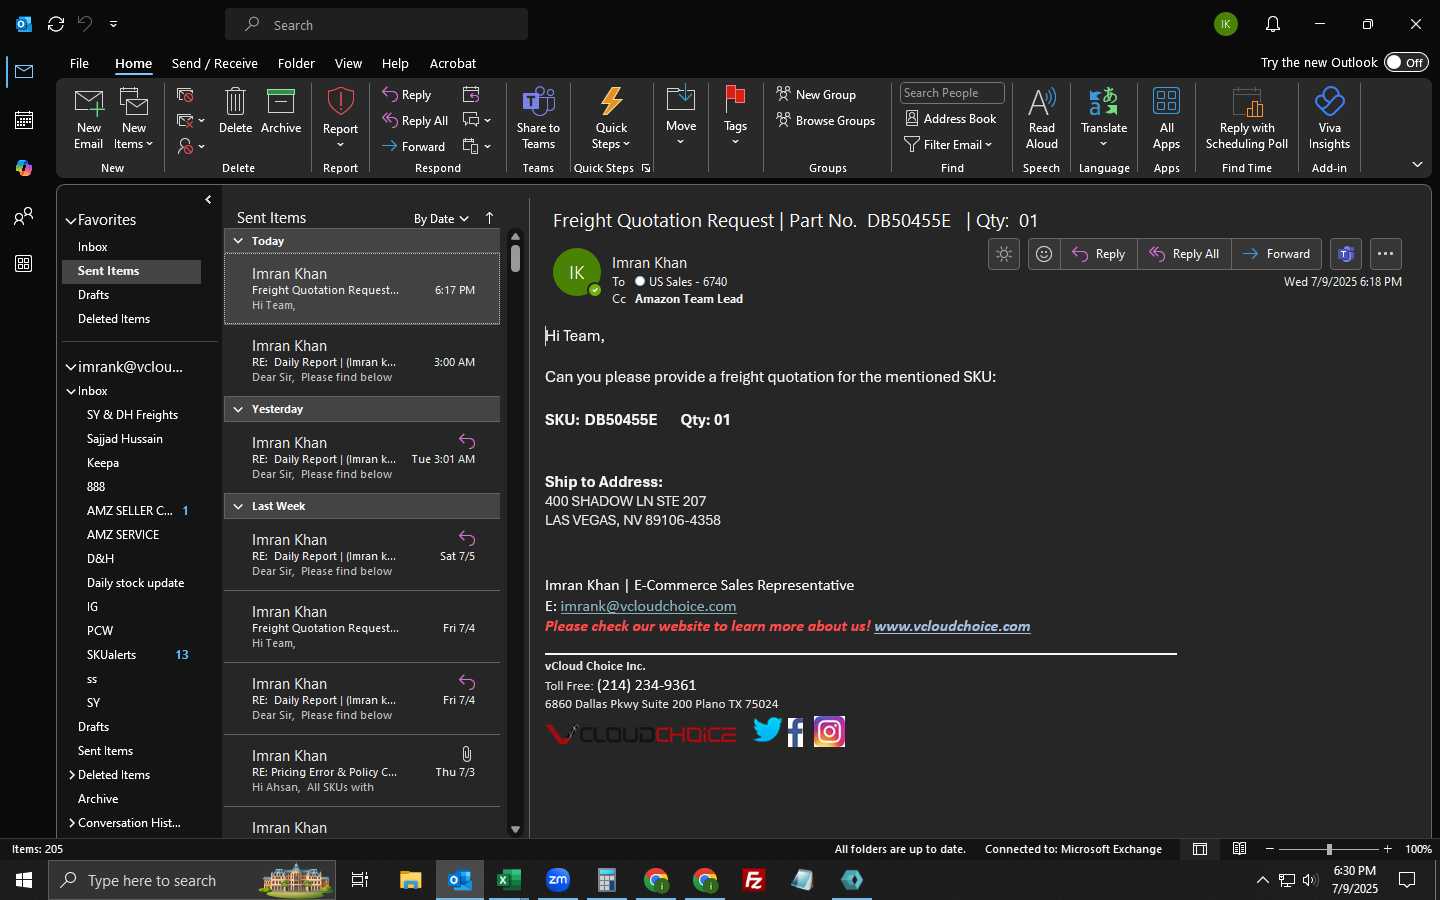Open the View tab
The image size is (1440, 900).
(348, 63)
